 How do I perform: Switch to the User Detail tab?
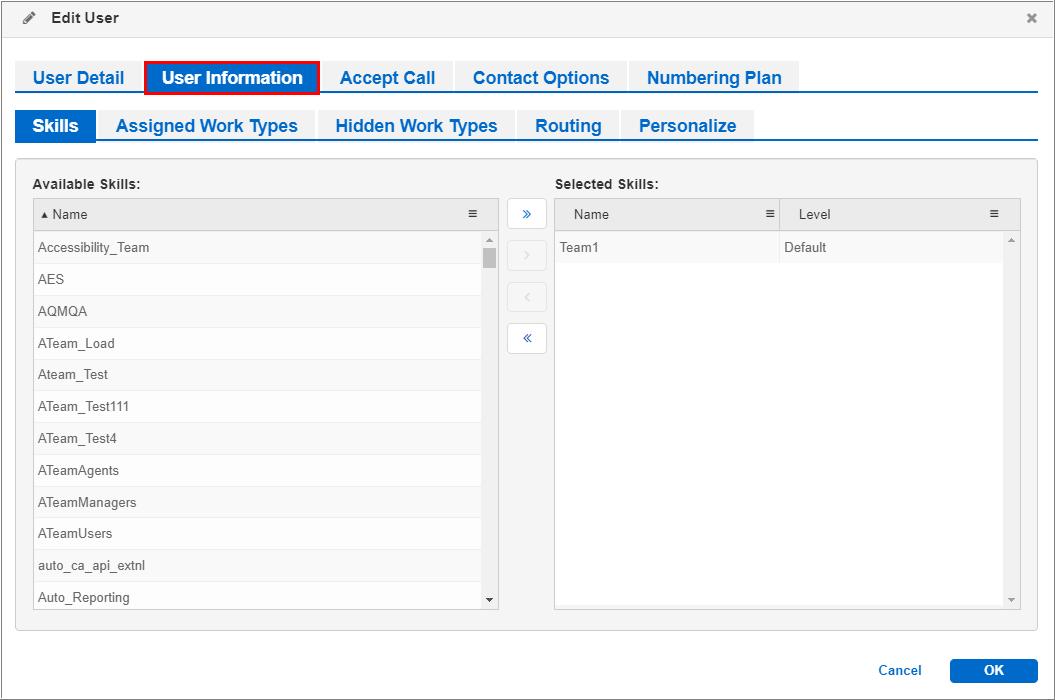click(77, 77)
